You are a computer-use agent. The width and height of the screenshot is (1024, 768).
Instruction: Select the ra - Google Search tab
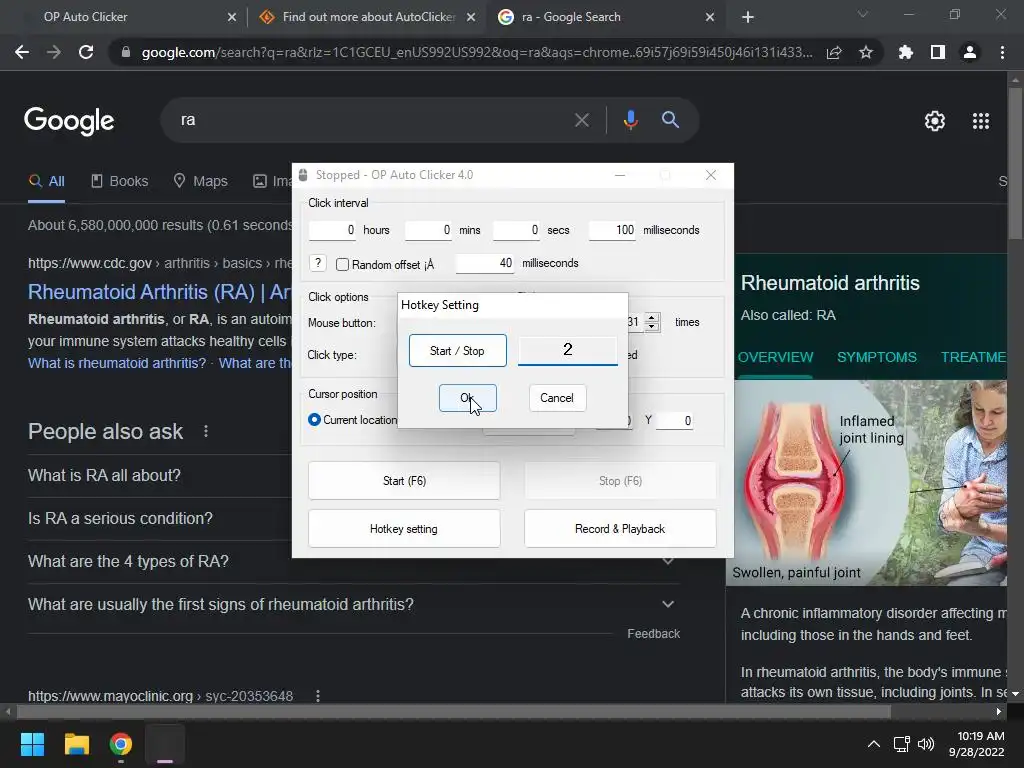click(x=604, y=17)
